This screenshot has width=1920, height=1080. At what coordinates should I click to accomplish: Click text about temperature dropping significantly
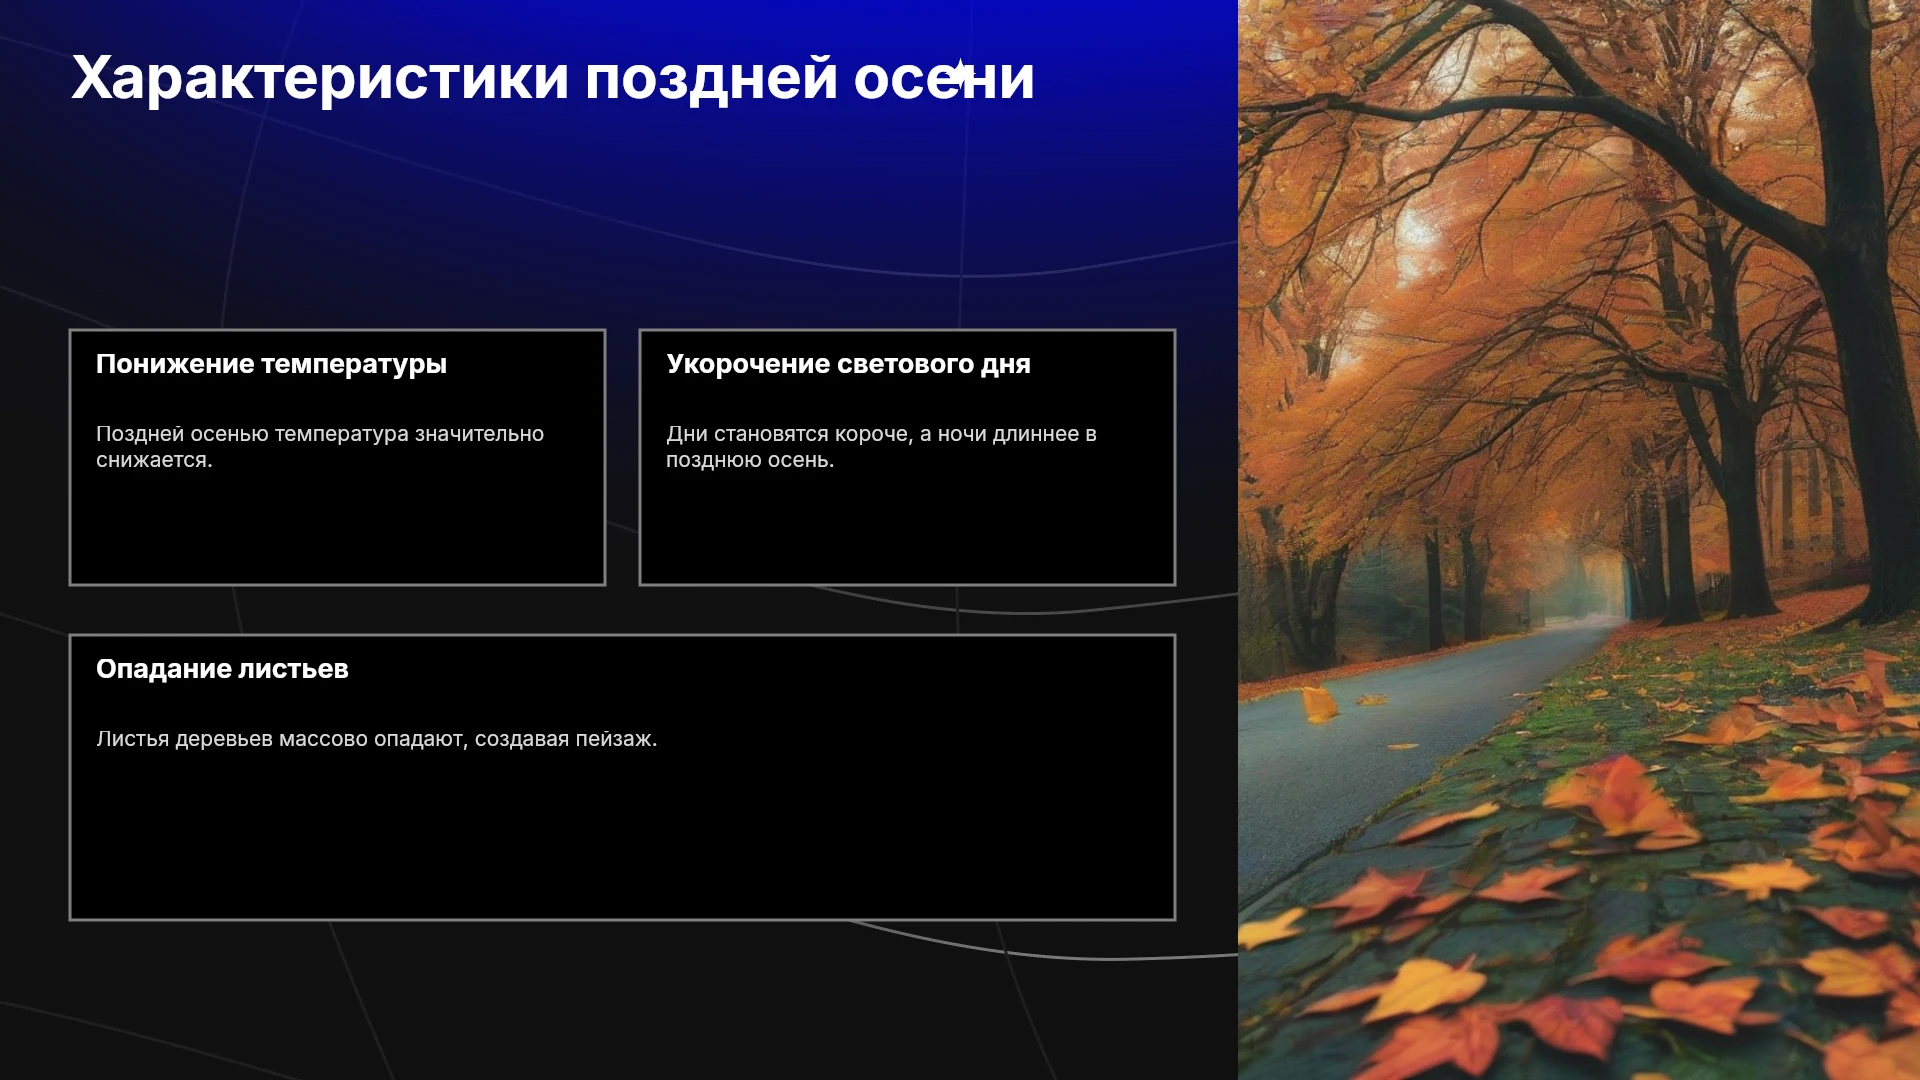click(x=320, y=447)
